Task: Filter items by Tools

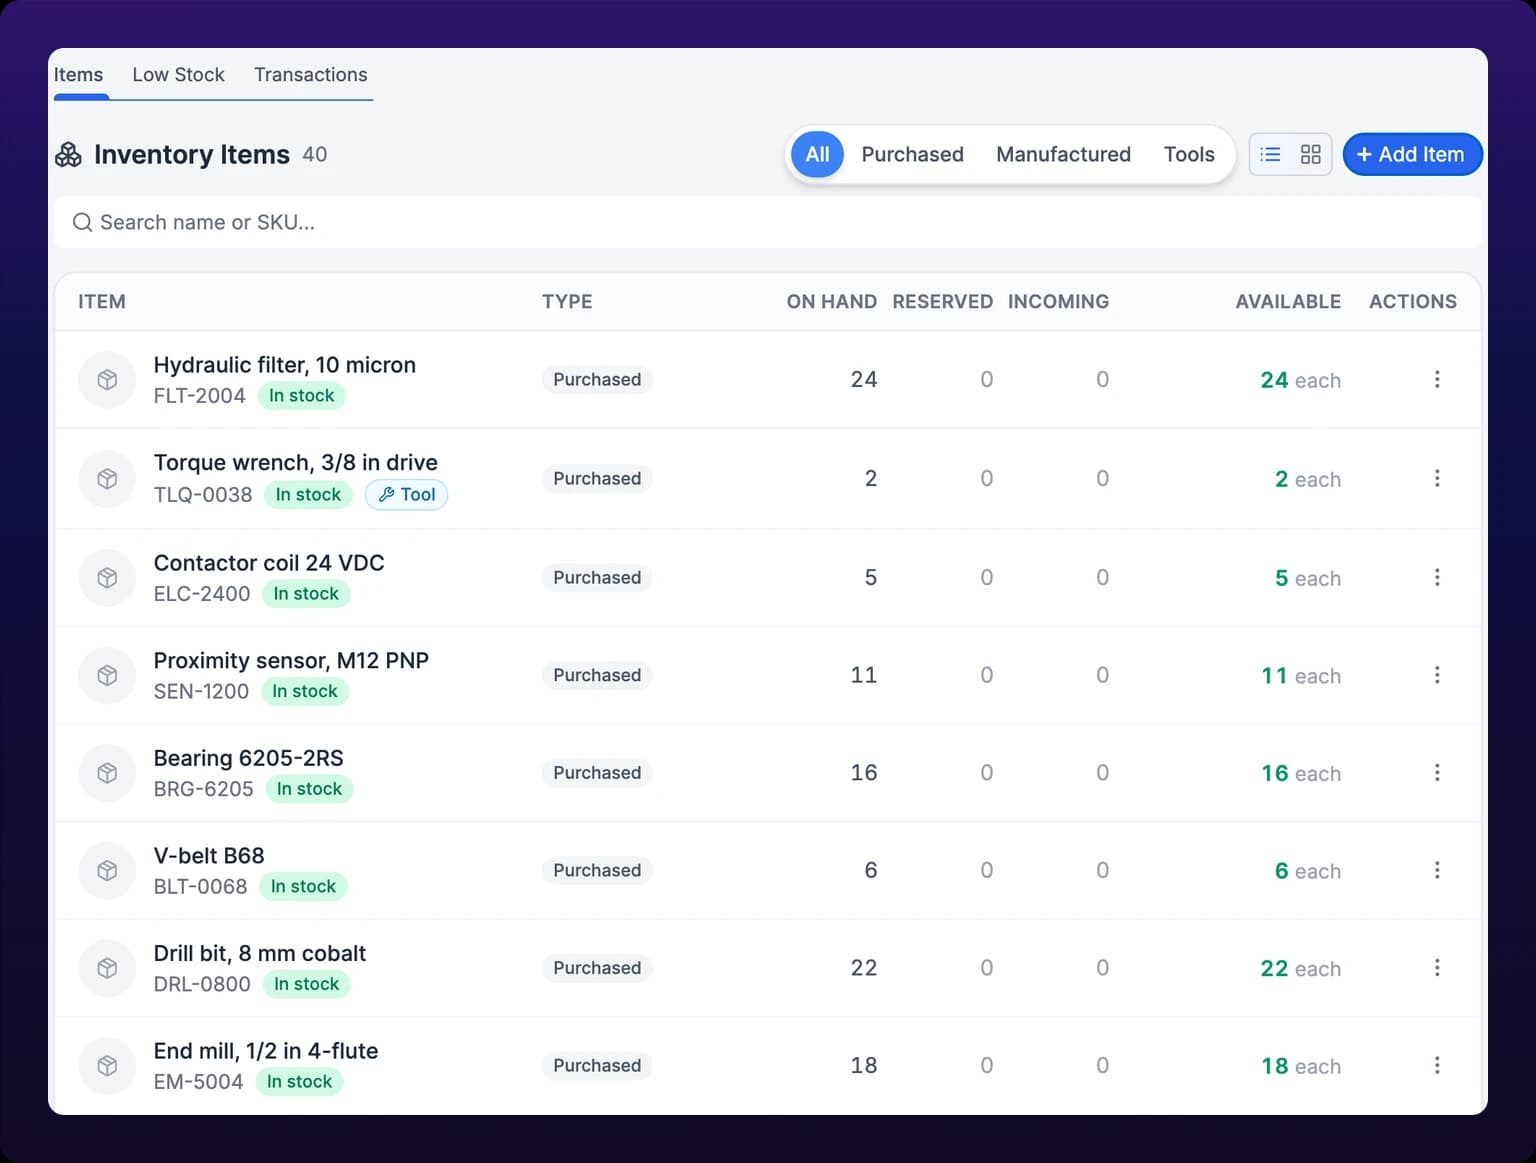Action: click(1189, 154)
